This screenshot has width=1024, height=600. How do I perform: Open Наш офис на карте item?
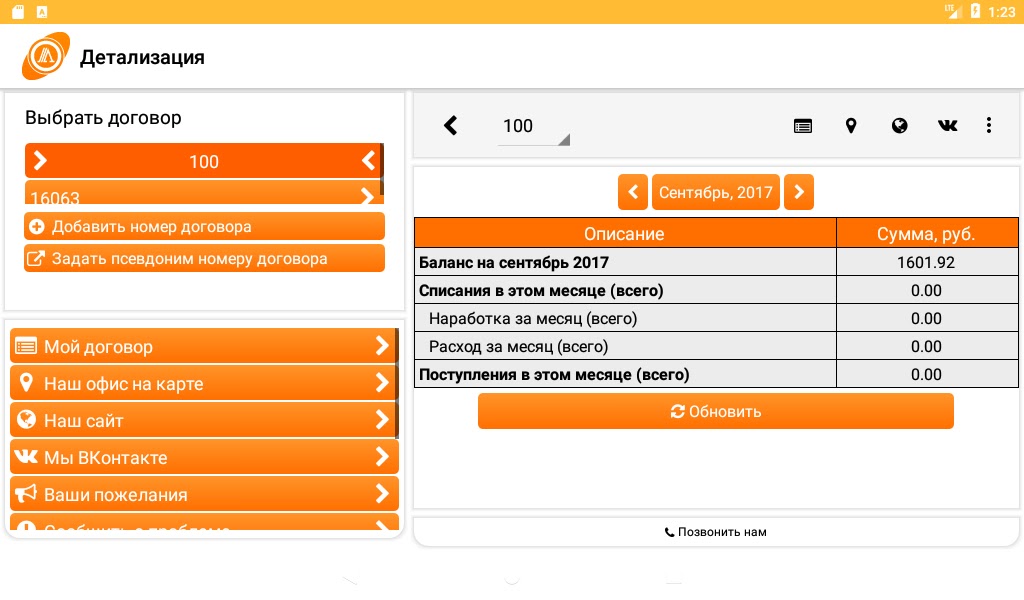(203, 383)
